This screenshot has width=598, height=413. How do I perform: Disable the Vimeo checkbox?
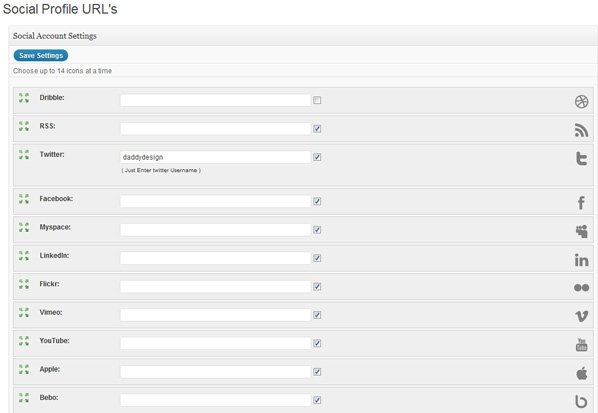point(317,315)
